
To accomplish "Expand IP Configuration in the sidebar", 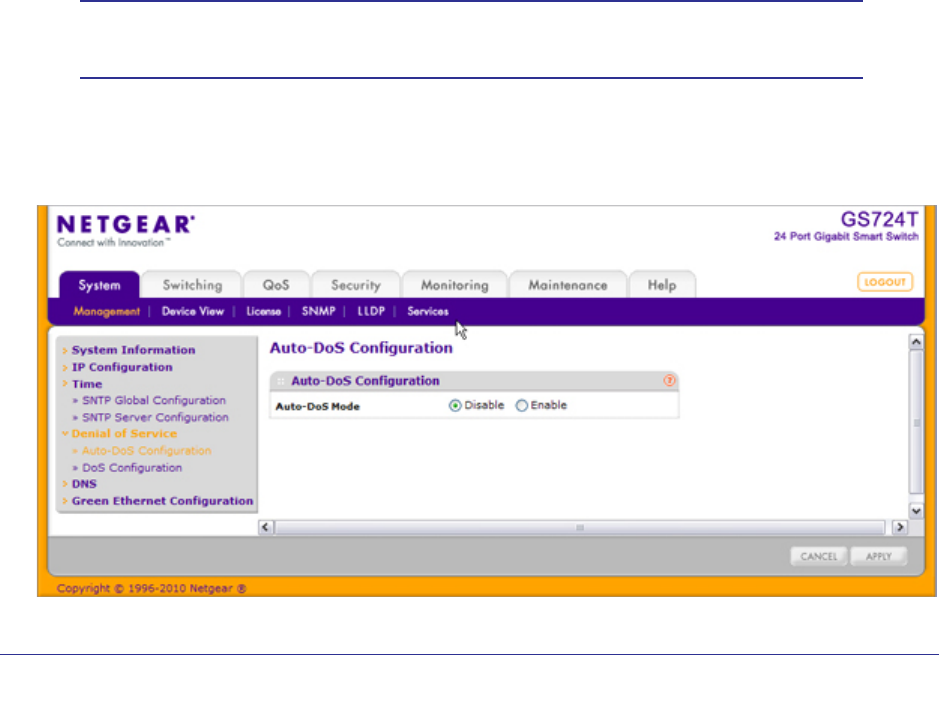I will click(122, 367).
